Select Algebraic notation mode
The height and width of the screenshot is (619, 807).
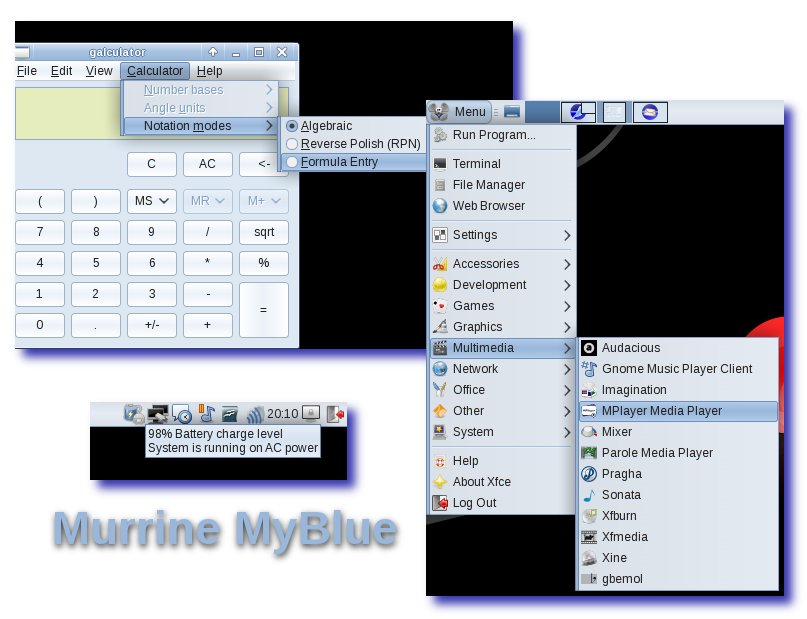click(x=354, y=126)
